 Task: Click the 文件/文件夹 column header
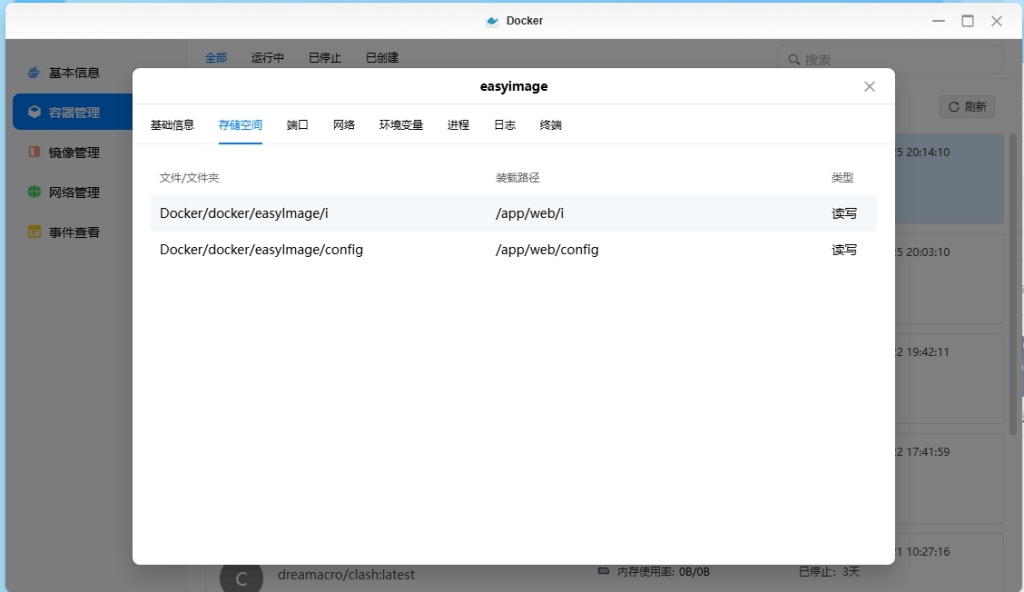tap(189, 178)
